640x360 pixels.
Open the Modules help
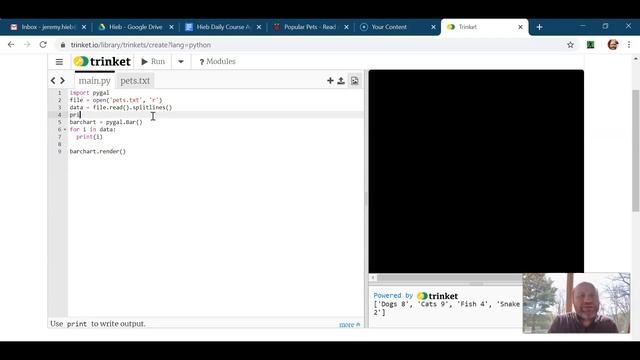(217, 62)
